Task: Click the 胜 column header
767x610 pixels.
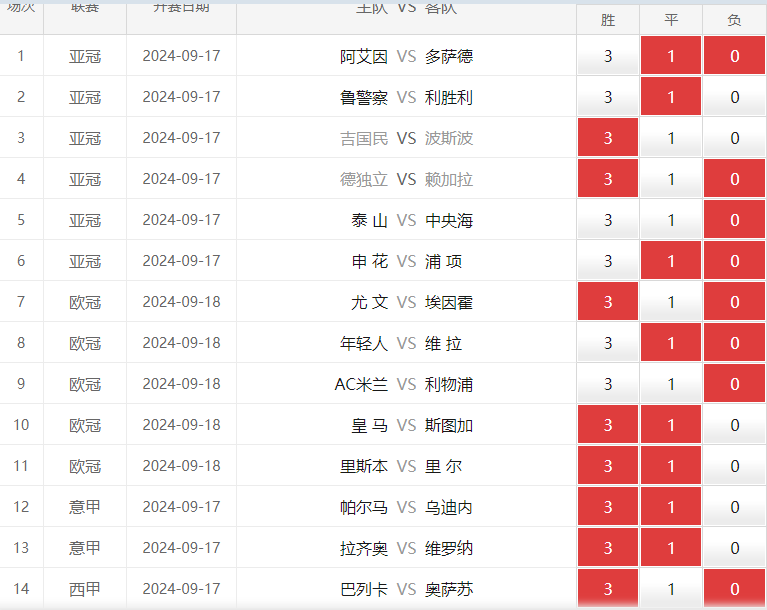Action: click(608, 20)
